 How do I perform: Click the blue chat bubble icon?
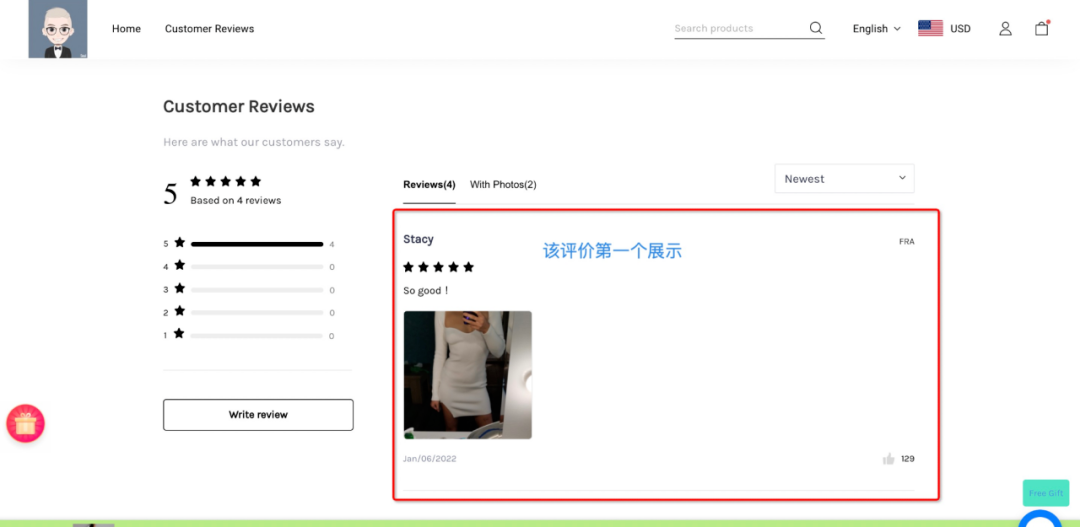tap(1039, 520)
